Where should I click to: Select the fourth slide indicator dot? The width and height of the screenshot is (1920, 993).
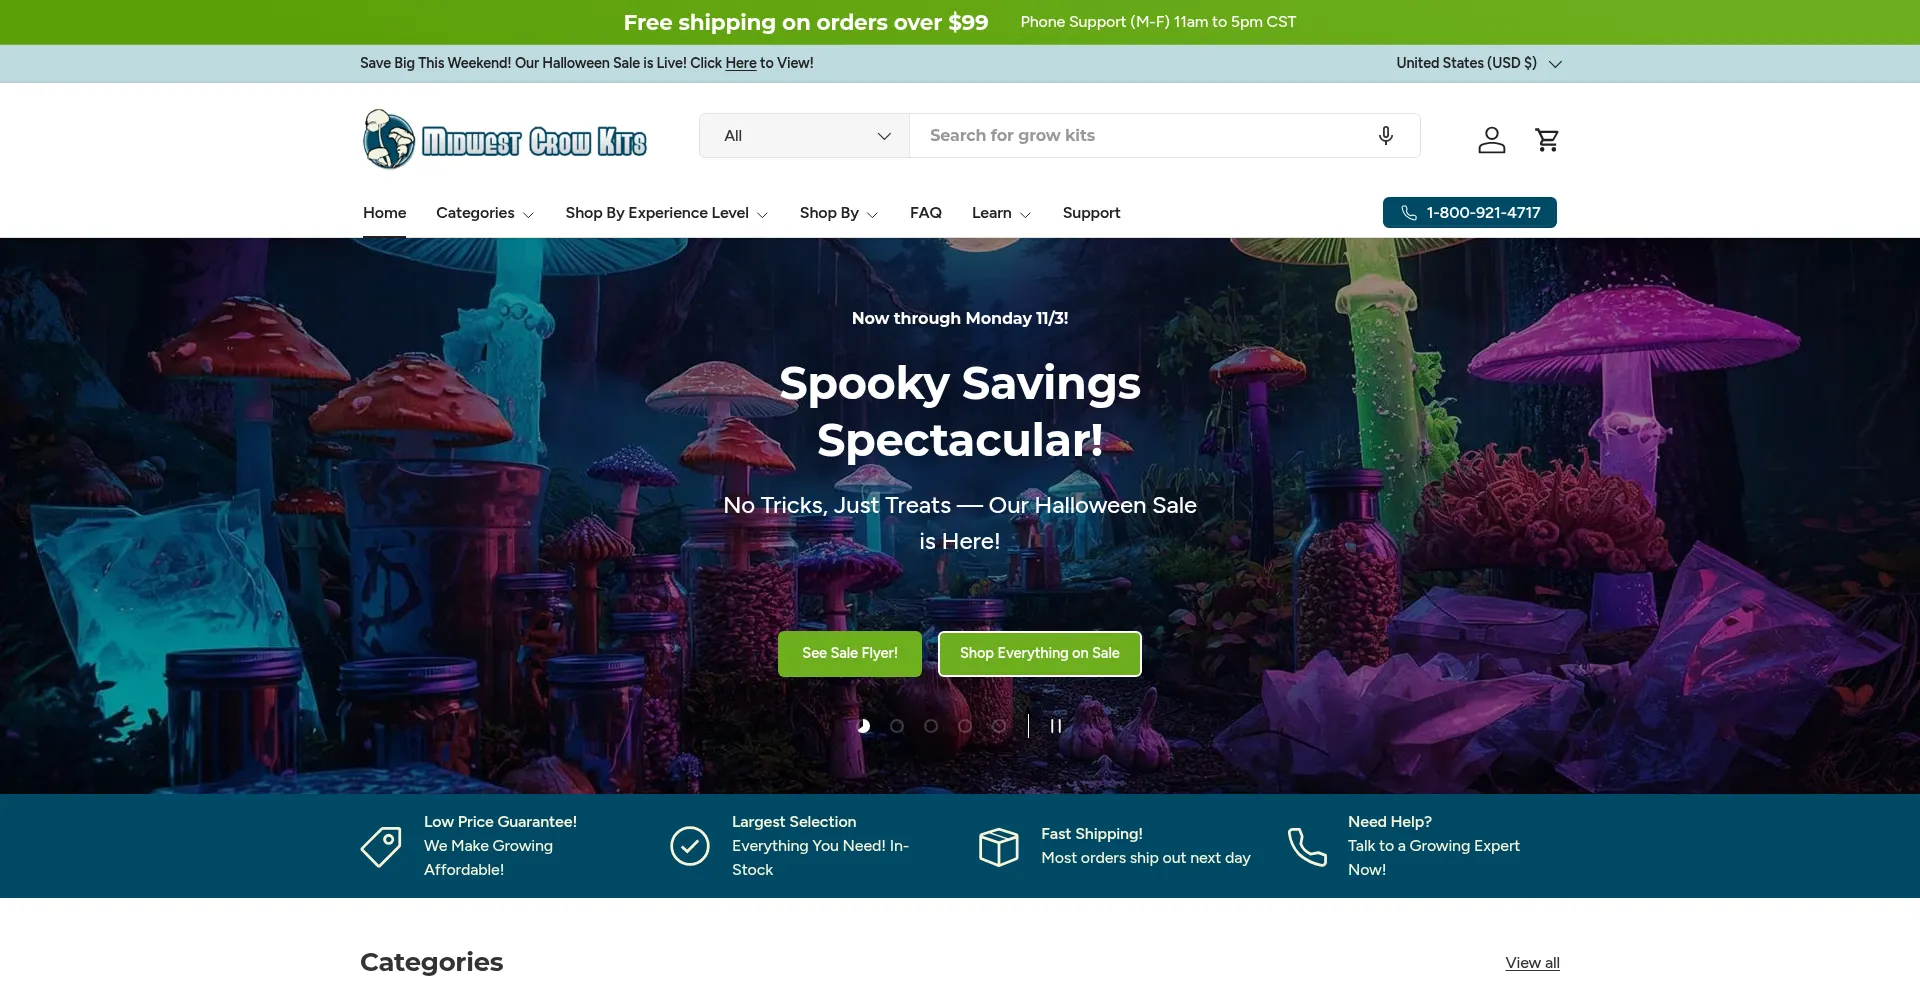click(x=965, y=726)
